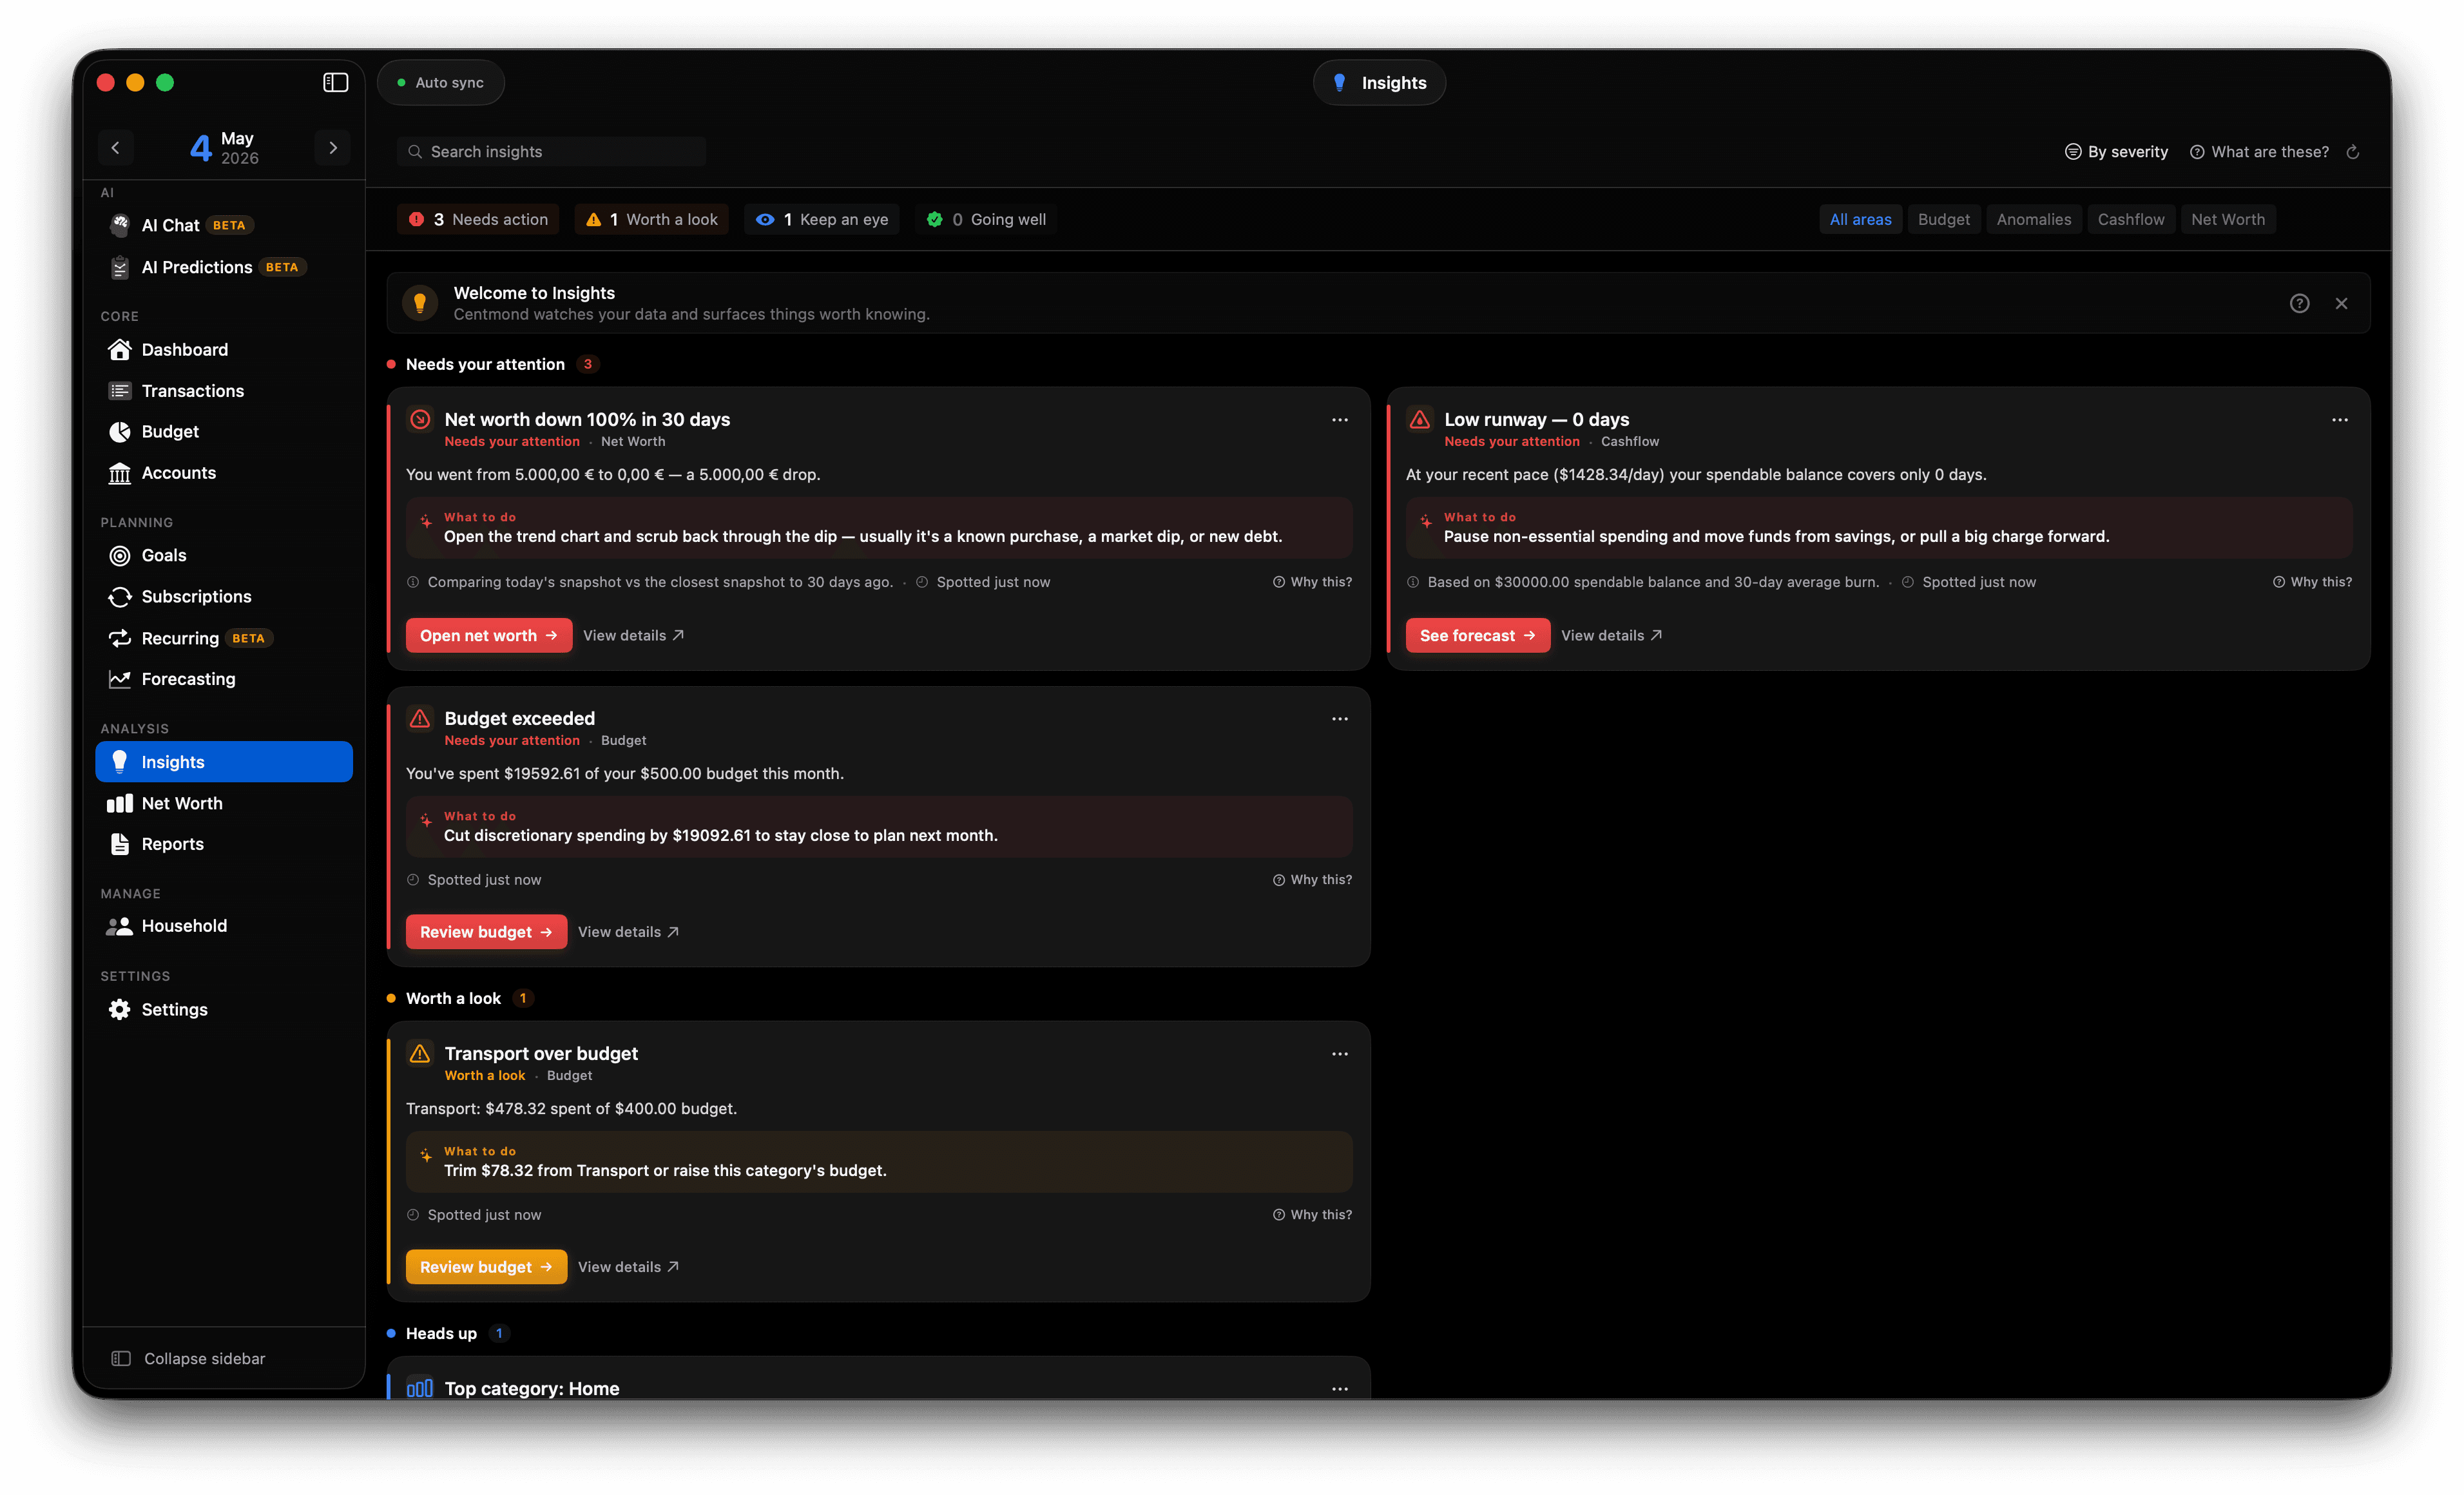Select the Cashflow area tab
The height and width of the screenshot is (1495, 2464).
point(2130,219)
